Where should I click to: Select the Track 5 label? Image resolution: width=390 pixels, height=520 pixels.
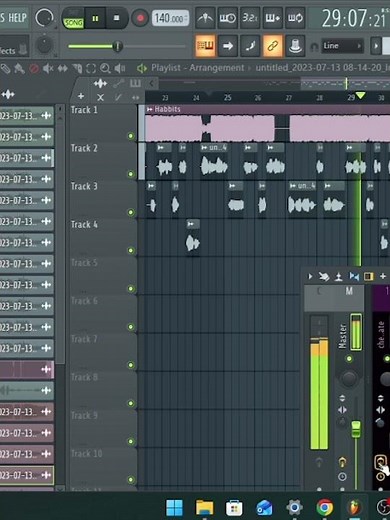[84, 263]
